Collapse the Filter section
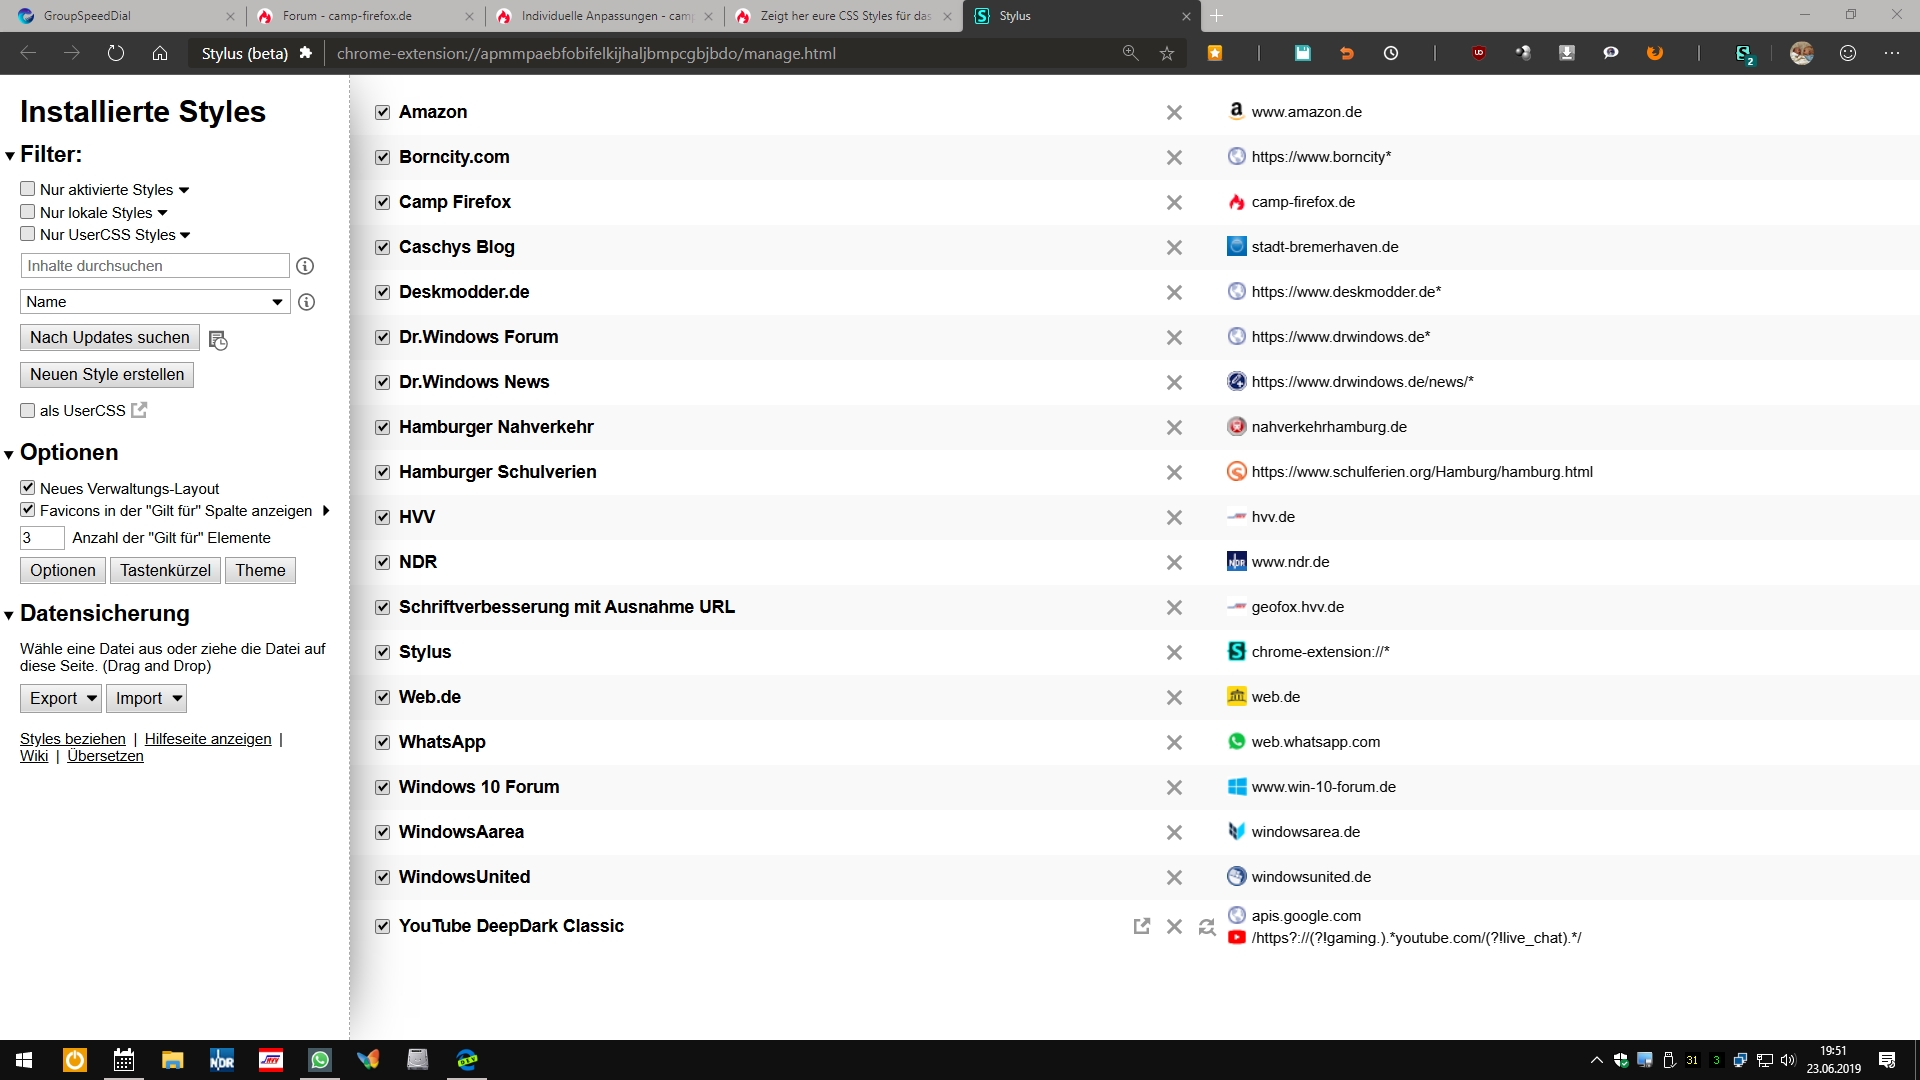The width and height of the screenshot is (1920, 1080). (x=10, y=156)
